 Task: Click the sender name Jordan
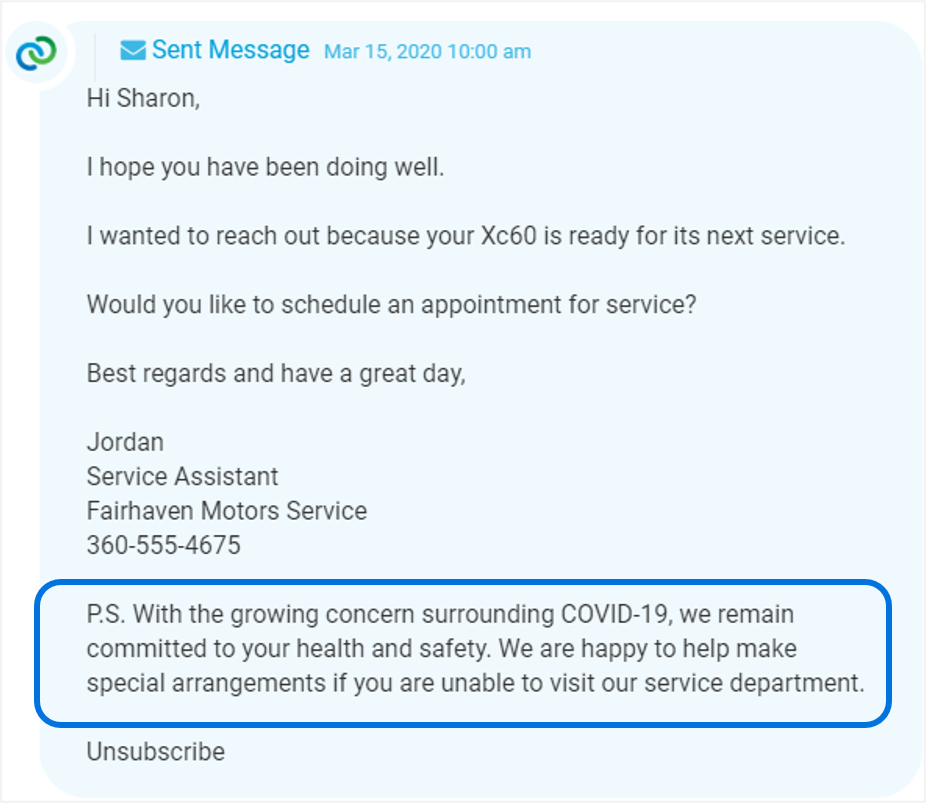125,442
